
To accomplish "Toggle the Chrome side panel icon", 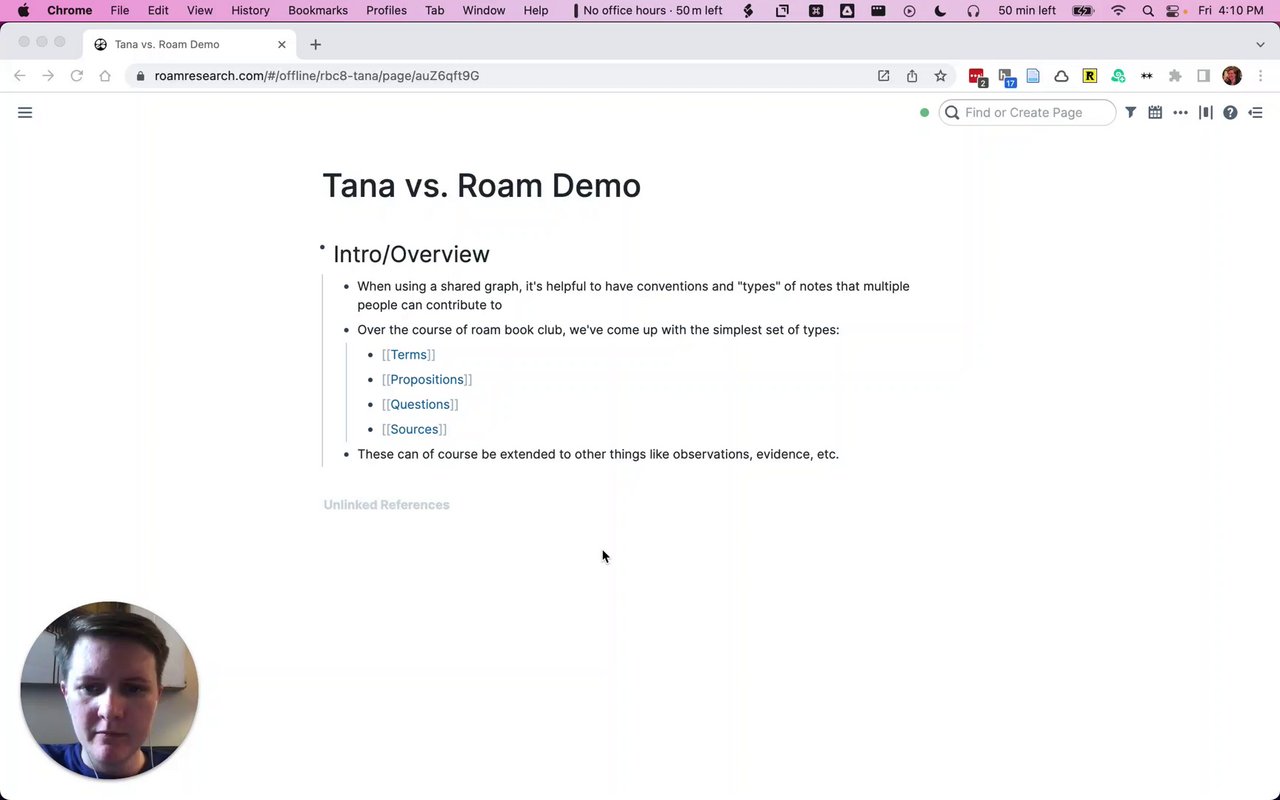I will coord(1204,76).
